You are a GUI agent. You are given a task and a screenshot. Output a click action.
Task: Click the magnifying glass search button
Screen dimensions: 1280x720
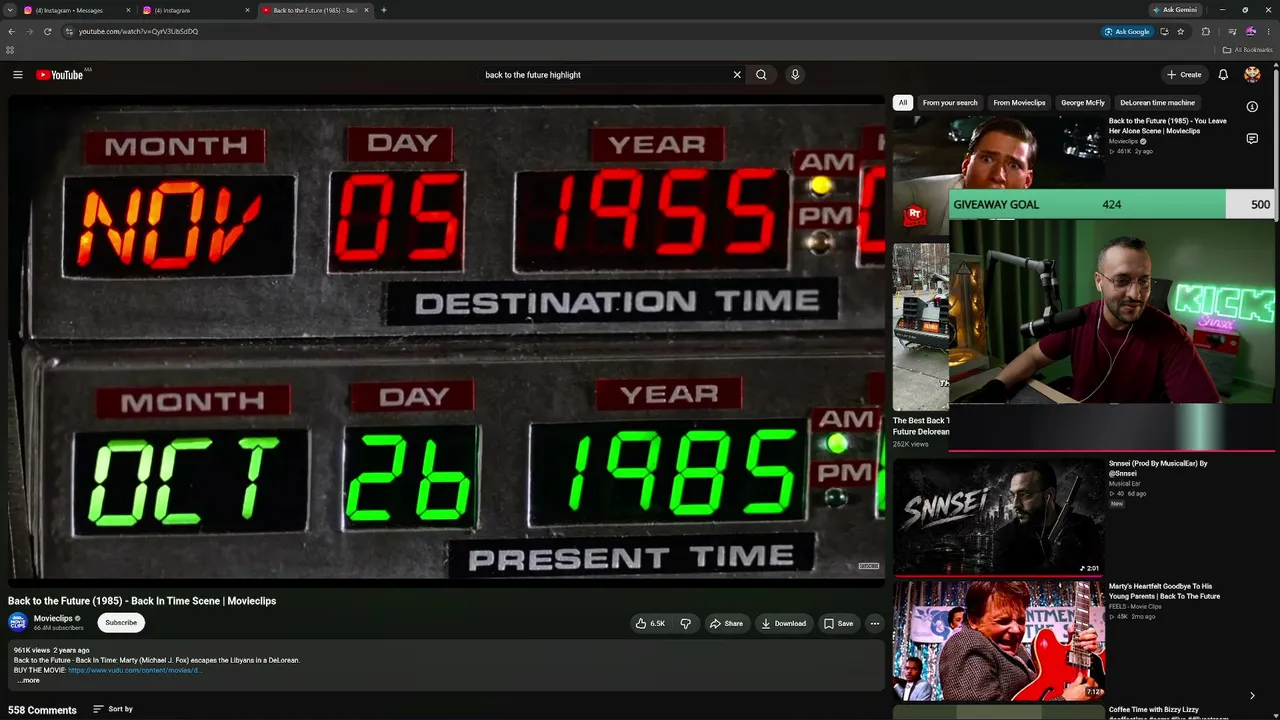(761, 75)
